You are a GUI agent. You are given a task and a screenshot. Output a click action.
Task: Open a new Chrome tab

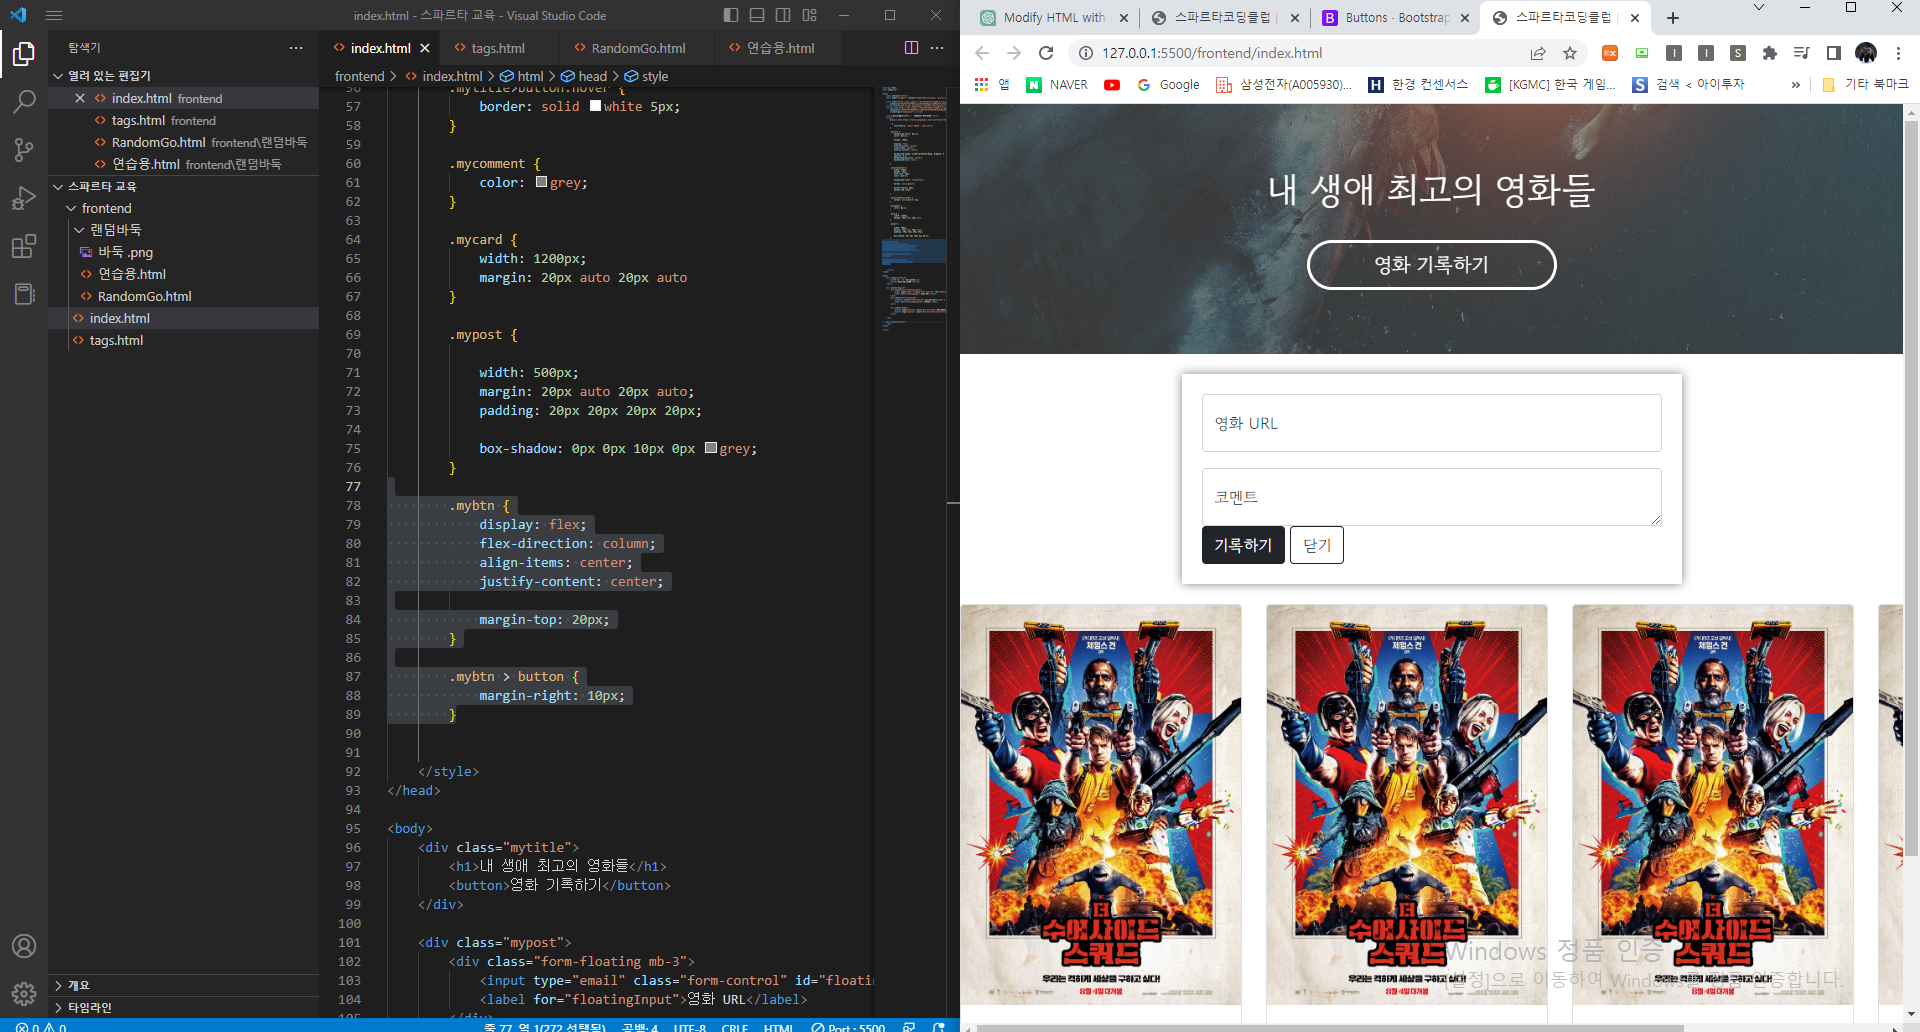1673,18
